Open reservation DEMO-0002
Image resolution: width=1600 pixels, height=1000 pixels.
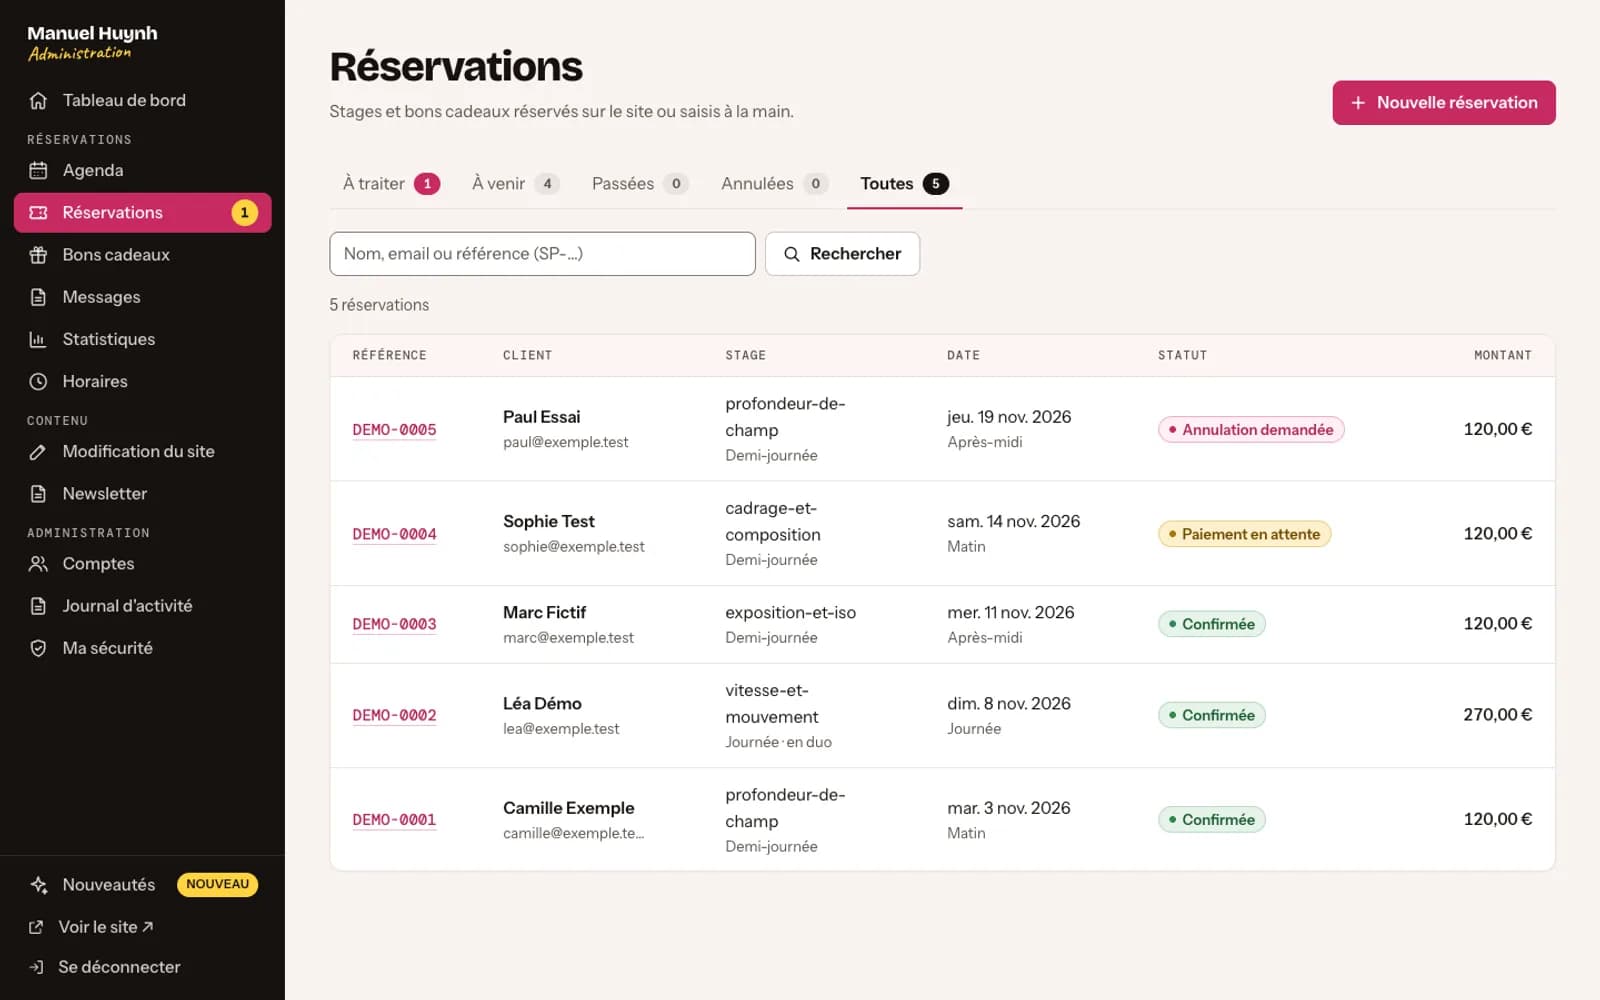point(394,715)
